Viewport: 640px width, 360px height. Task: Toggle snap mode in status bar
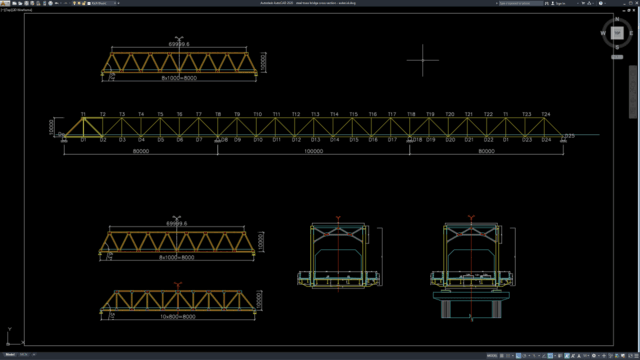[x=508, y=356]
